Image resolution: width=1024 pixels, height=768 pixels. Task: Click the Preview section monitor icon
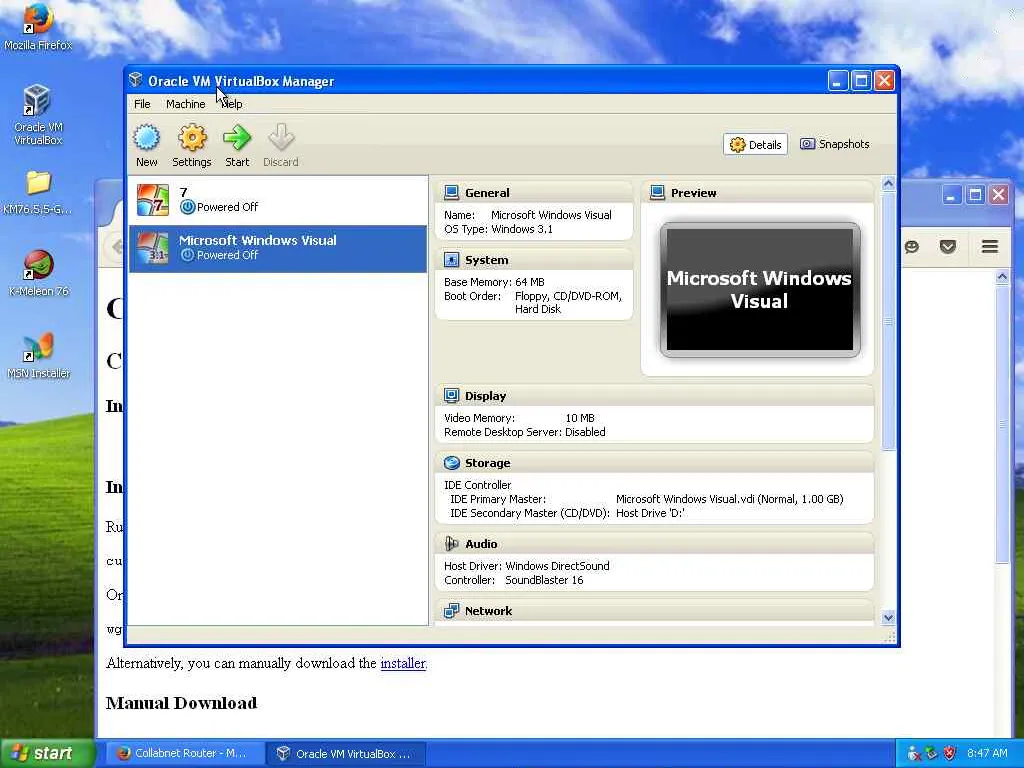[x=657, y=193]
